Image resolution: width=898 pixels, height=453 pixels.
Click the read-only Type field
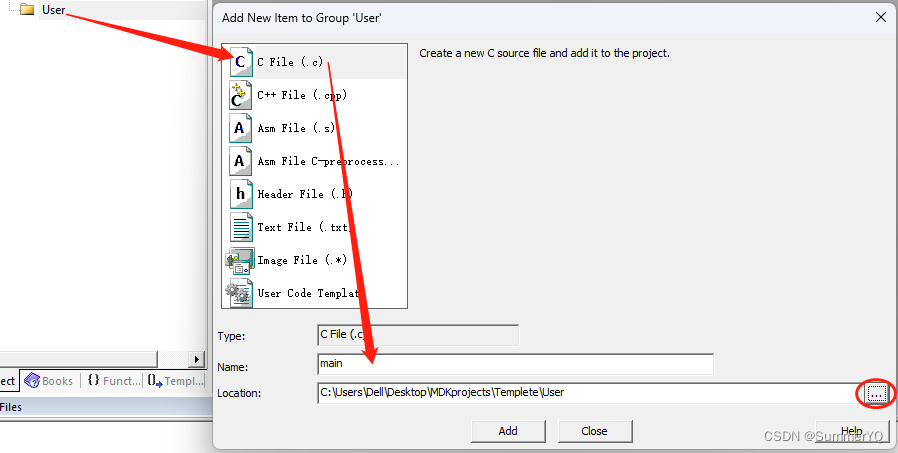tap(418, 335)
